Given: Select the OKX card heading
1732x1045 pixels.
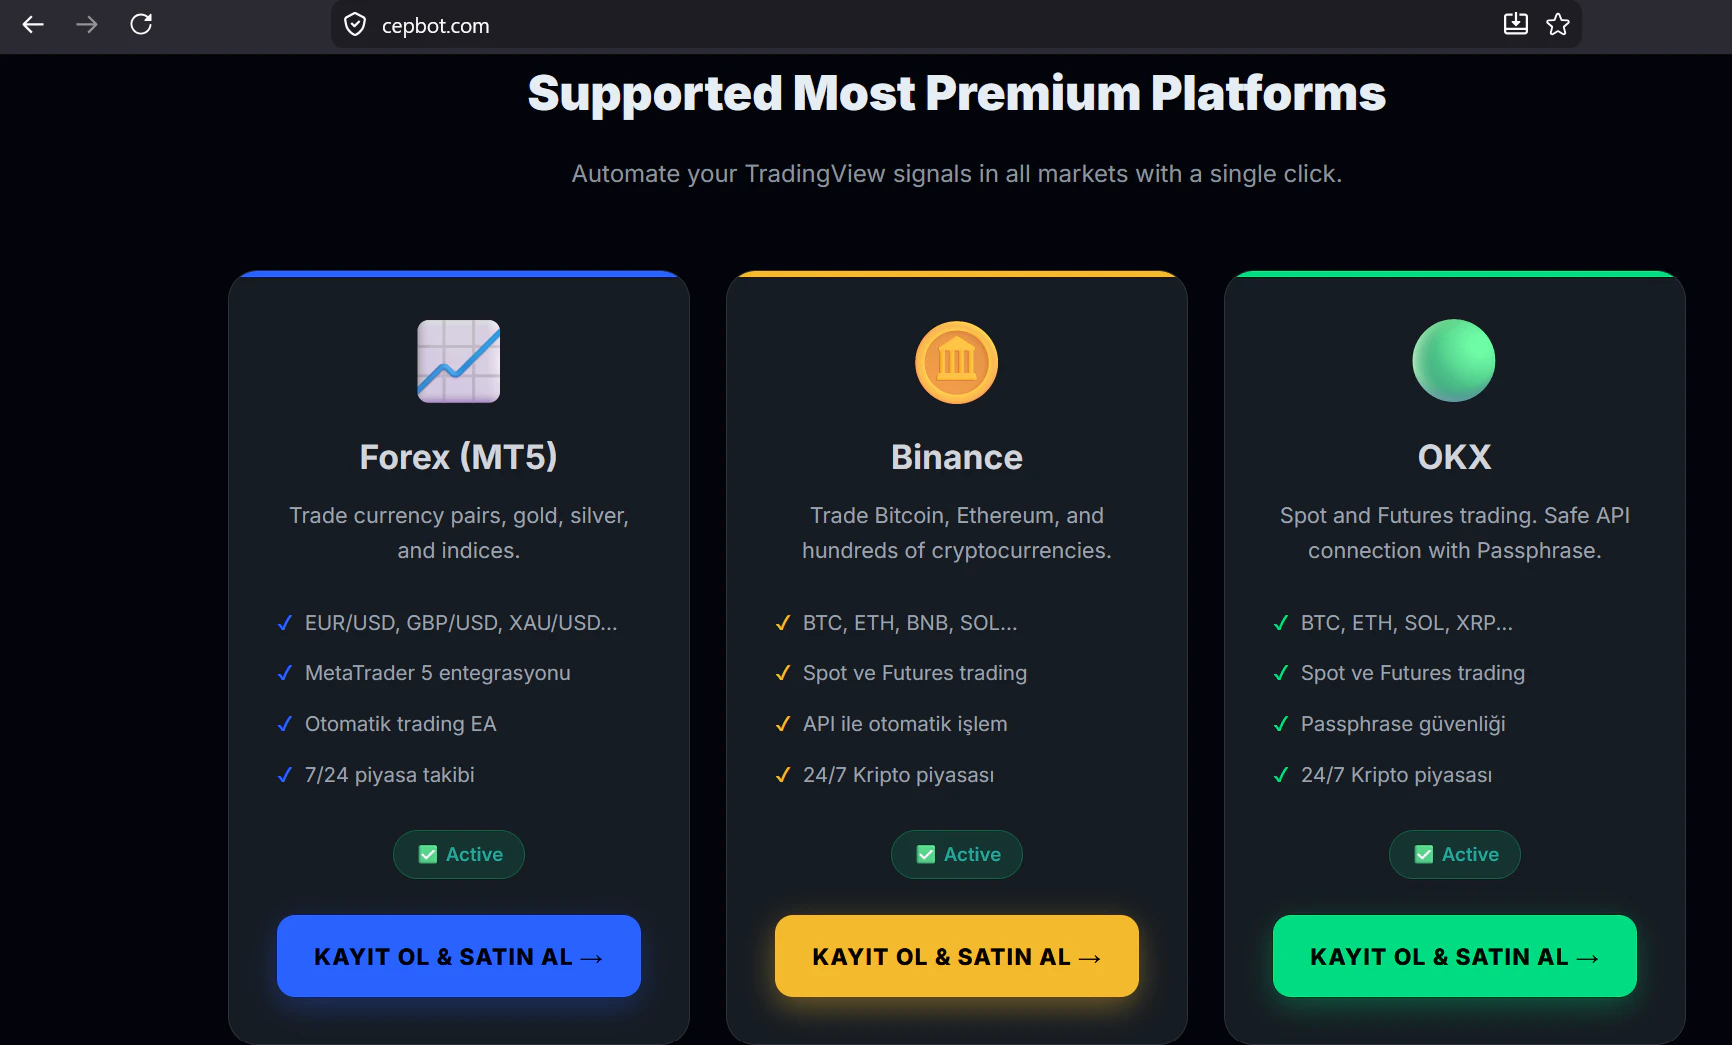Looking at the screenshot, I should (x=1455, y=457).
